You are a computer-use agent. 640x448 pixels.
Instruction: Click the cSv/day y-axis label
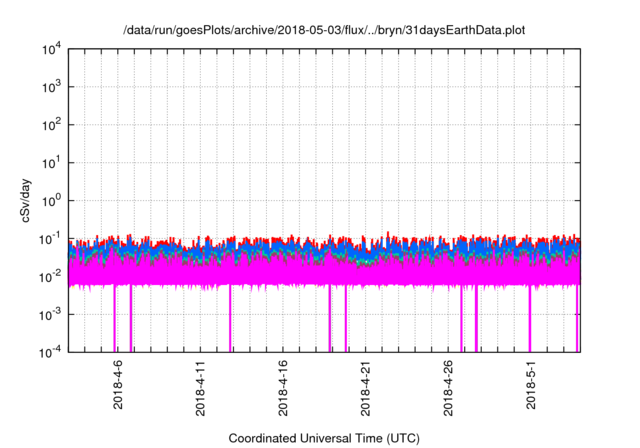coord(25,200)
